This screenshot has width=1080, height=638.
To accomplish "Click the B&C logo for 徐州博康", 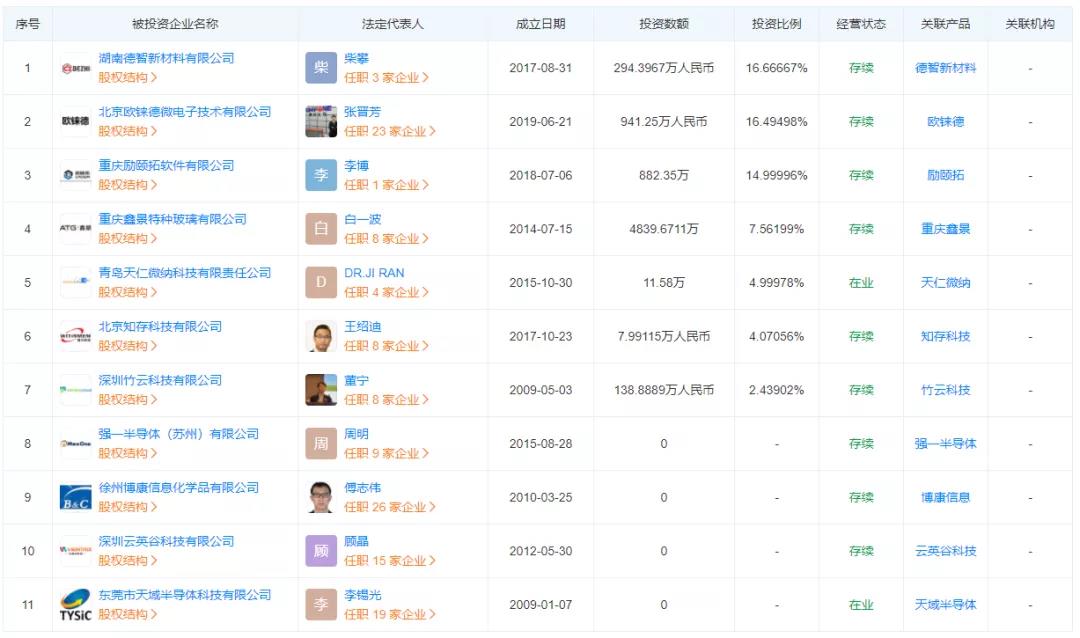I will pyautogui.click(x=75, y=498).
